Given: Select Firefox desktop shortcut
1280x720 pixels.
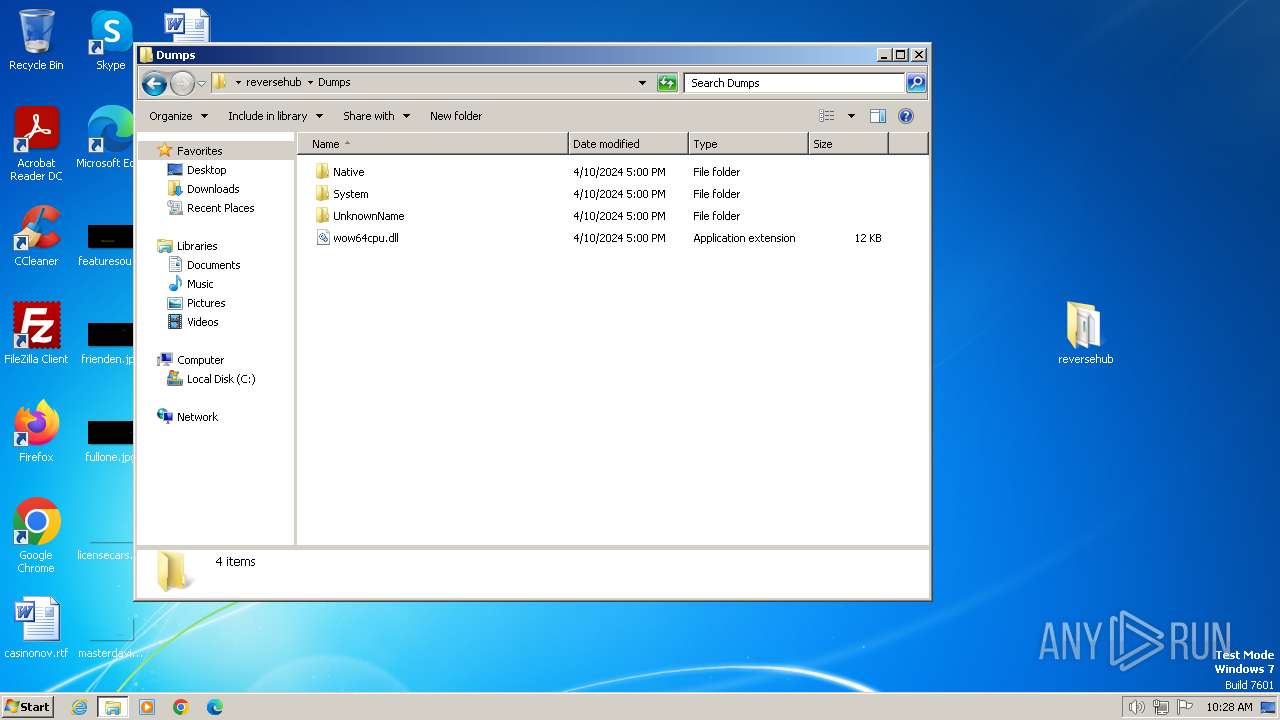Looking at the screenshot, I should pyautogui.click(x=36, y=432).
